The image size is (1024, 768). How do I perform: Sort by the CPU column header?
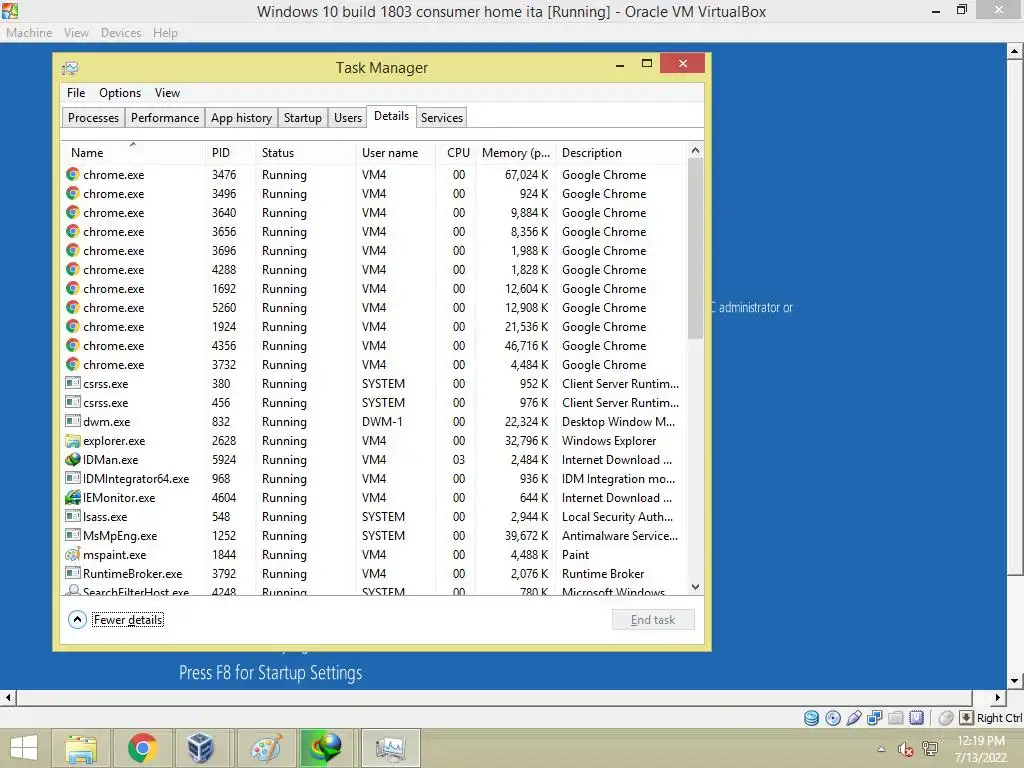coord(458,153)
